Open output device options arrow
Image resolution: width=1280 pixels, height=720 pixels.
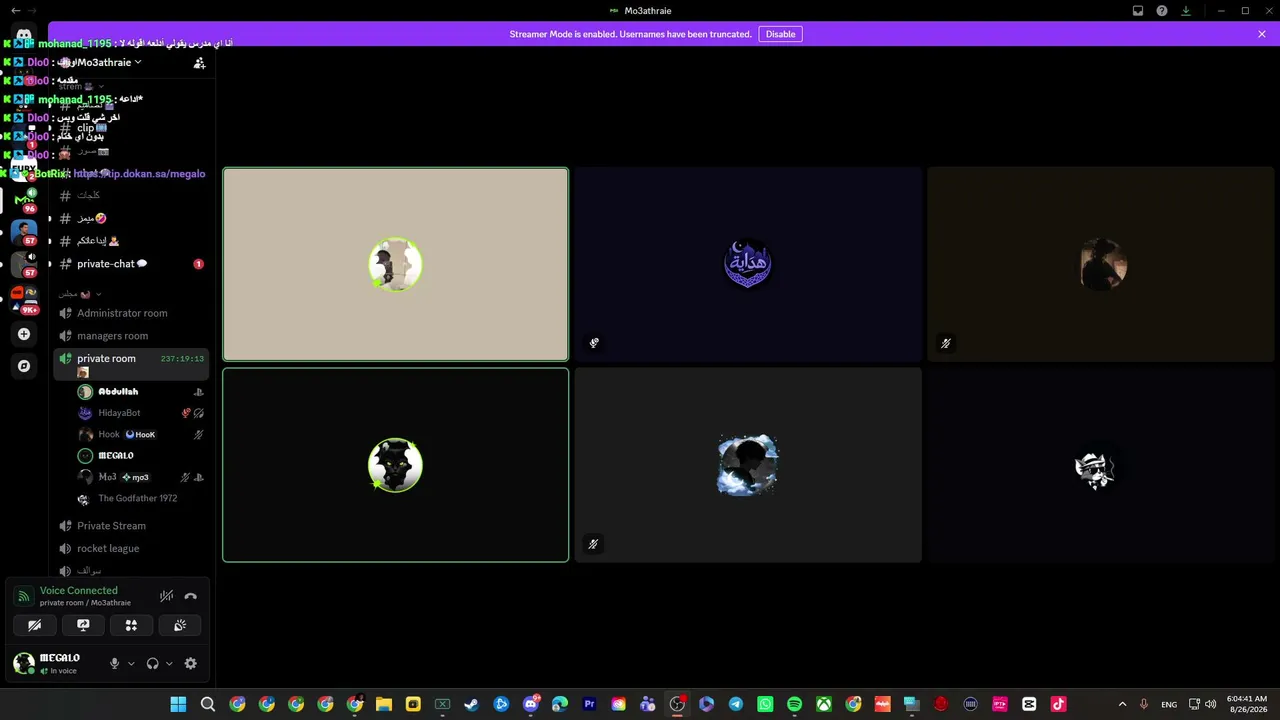(169, 663)
